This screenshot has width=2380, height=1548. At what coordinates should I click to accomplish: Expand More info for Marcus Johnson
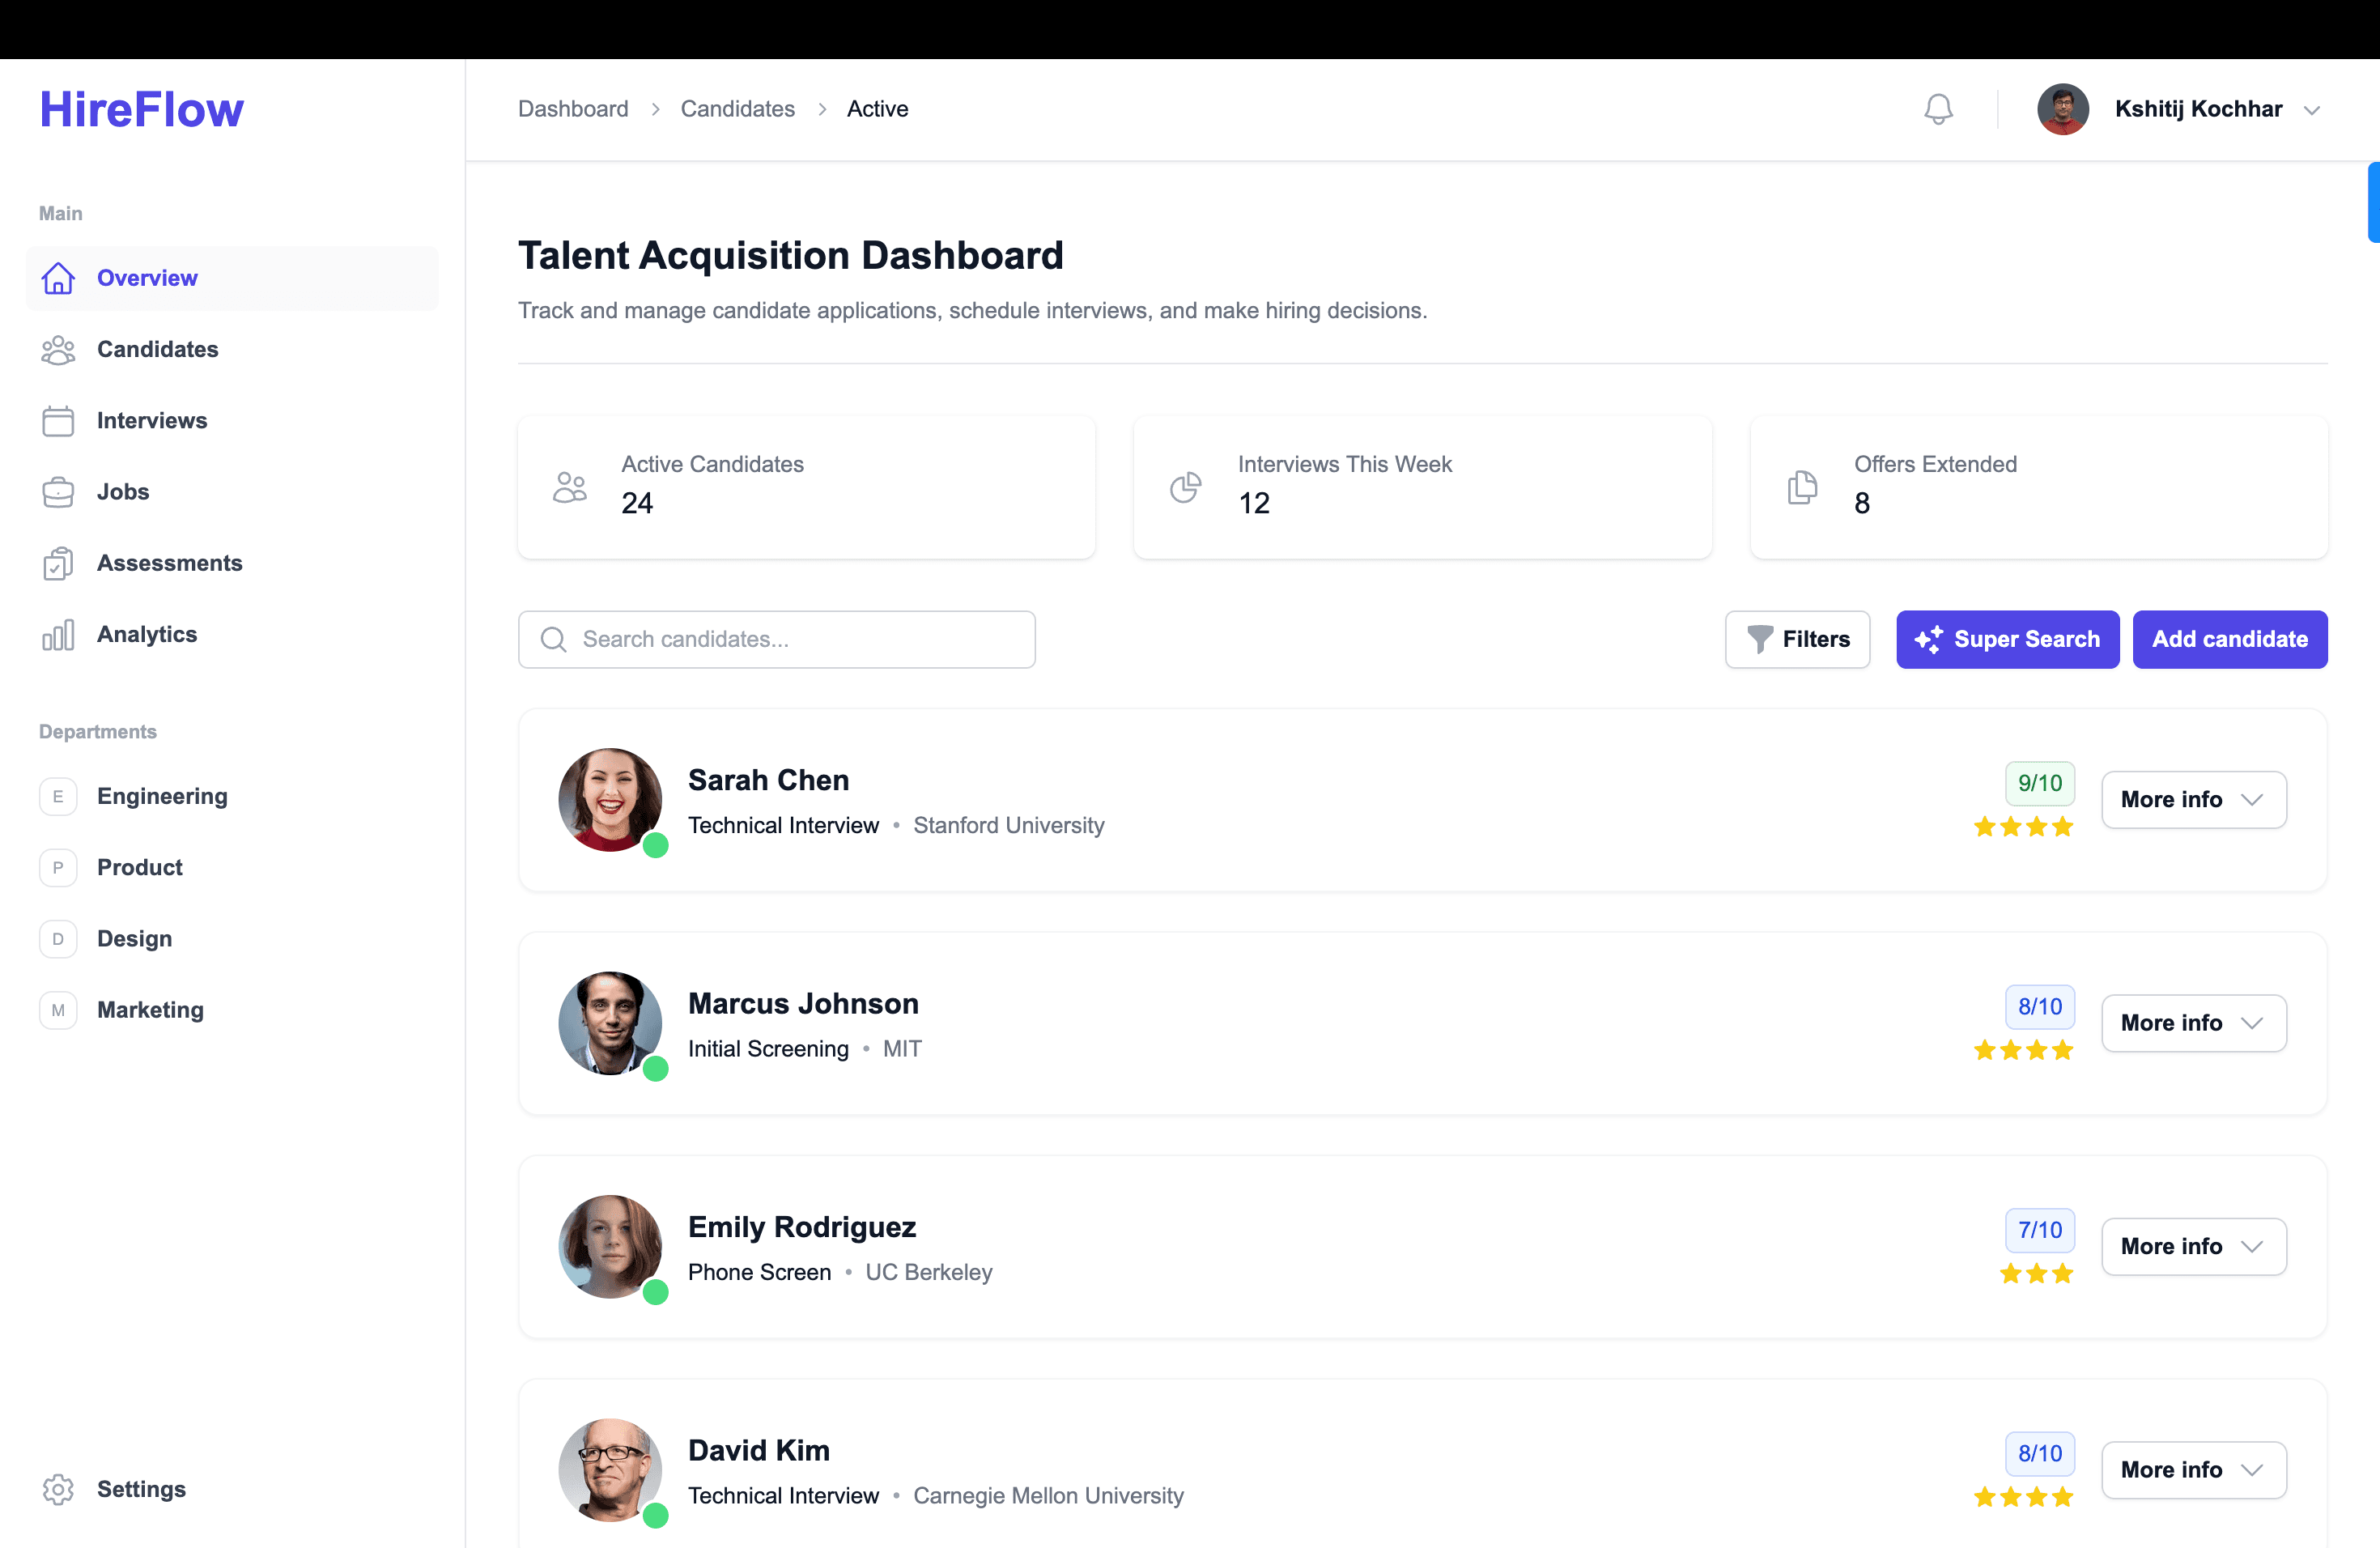pos(2193,1022)
